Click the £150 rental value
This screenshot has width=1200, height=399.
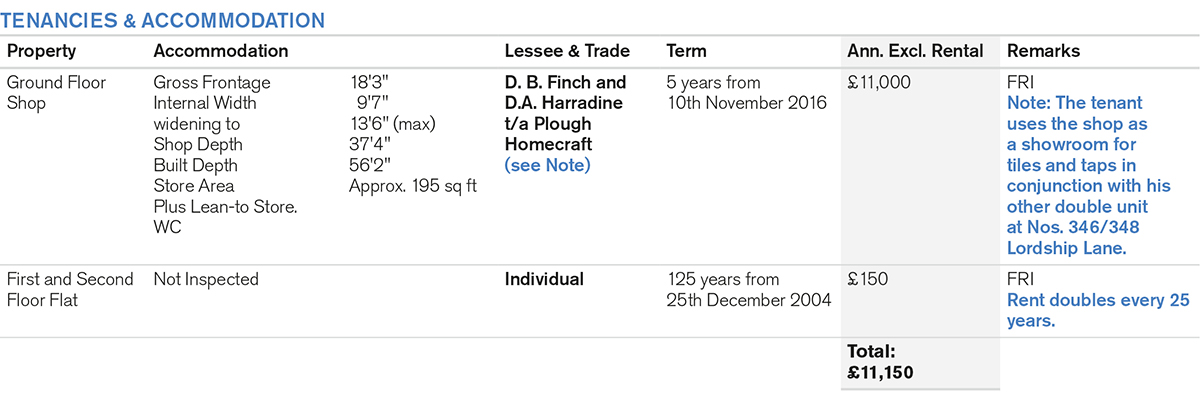tap(867, 280)
